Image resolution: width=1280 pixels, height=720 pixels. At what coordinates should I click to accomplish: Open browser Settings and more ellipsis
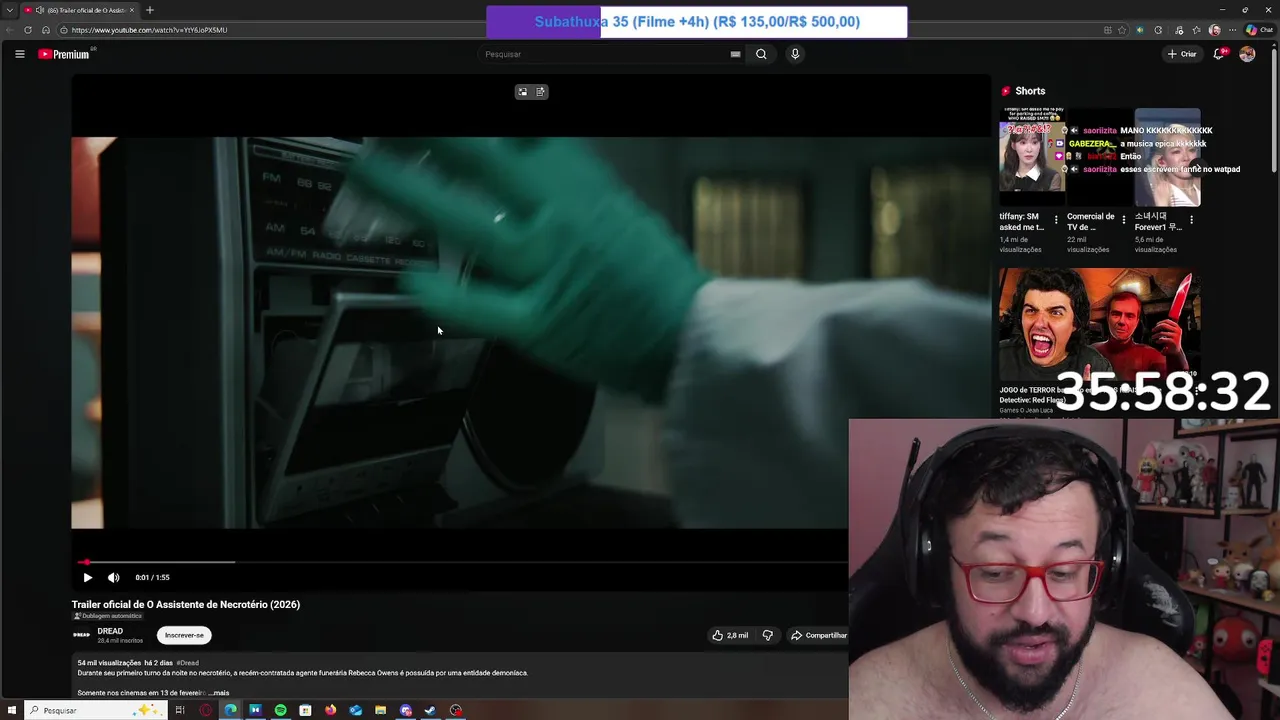[1231, 30]
